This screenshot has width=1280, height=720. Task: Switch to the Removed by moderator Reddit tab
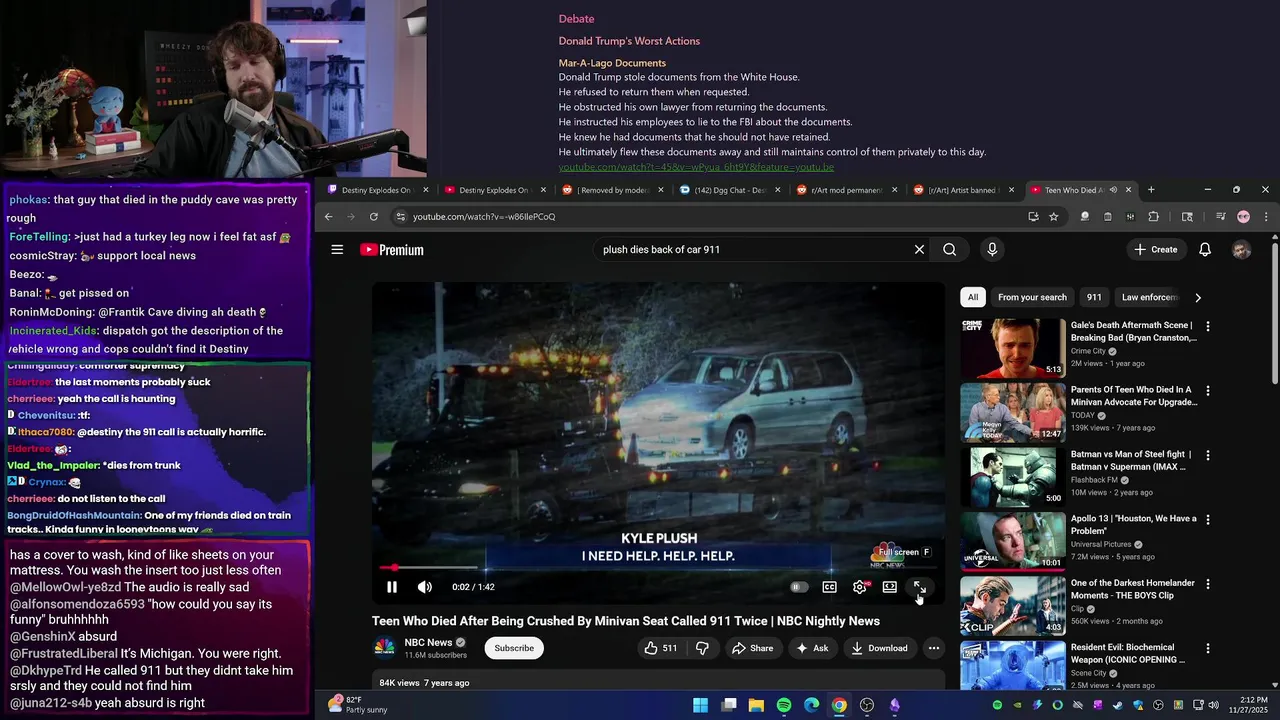[613, 190]
